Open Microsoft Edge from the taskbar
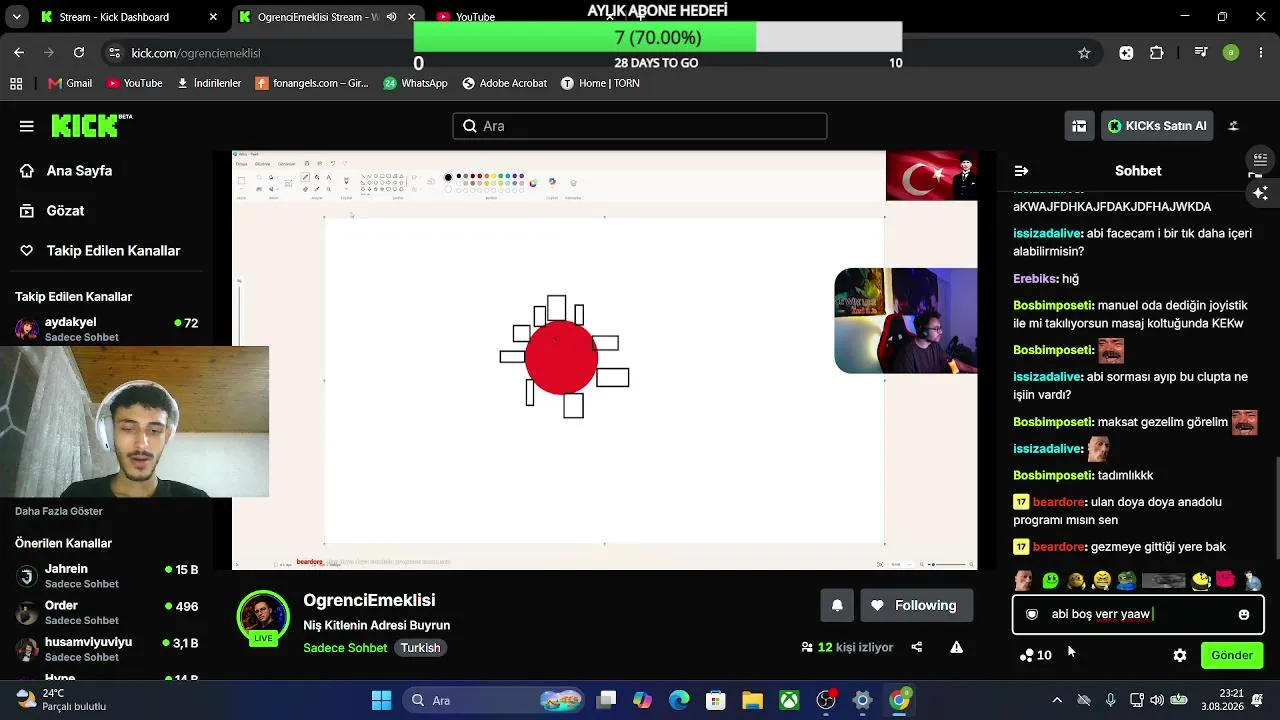This screenshot has height=720, width=1280. [679, 700]
